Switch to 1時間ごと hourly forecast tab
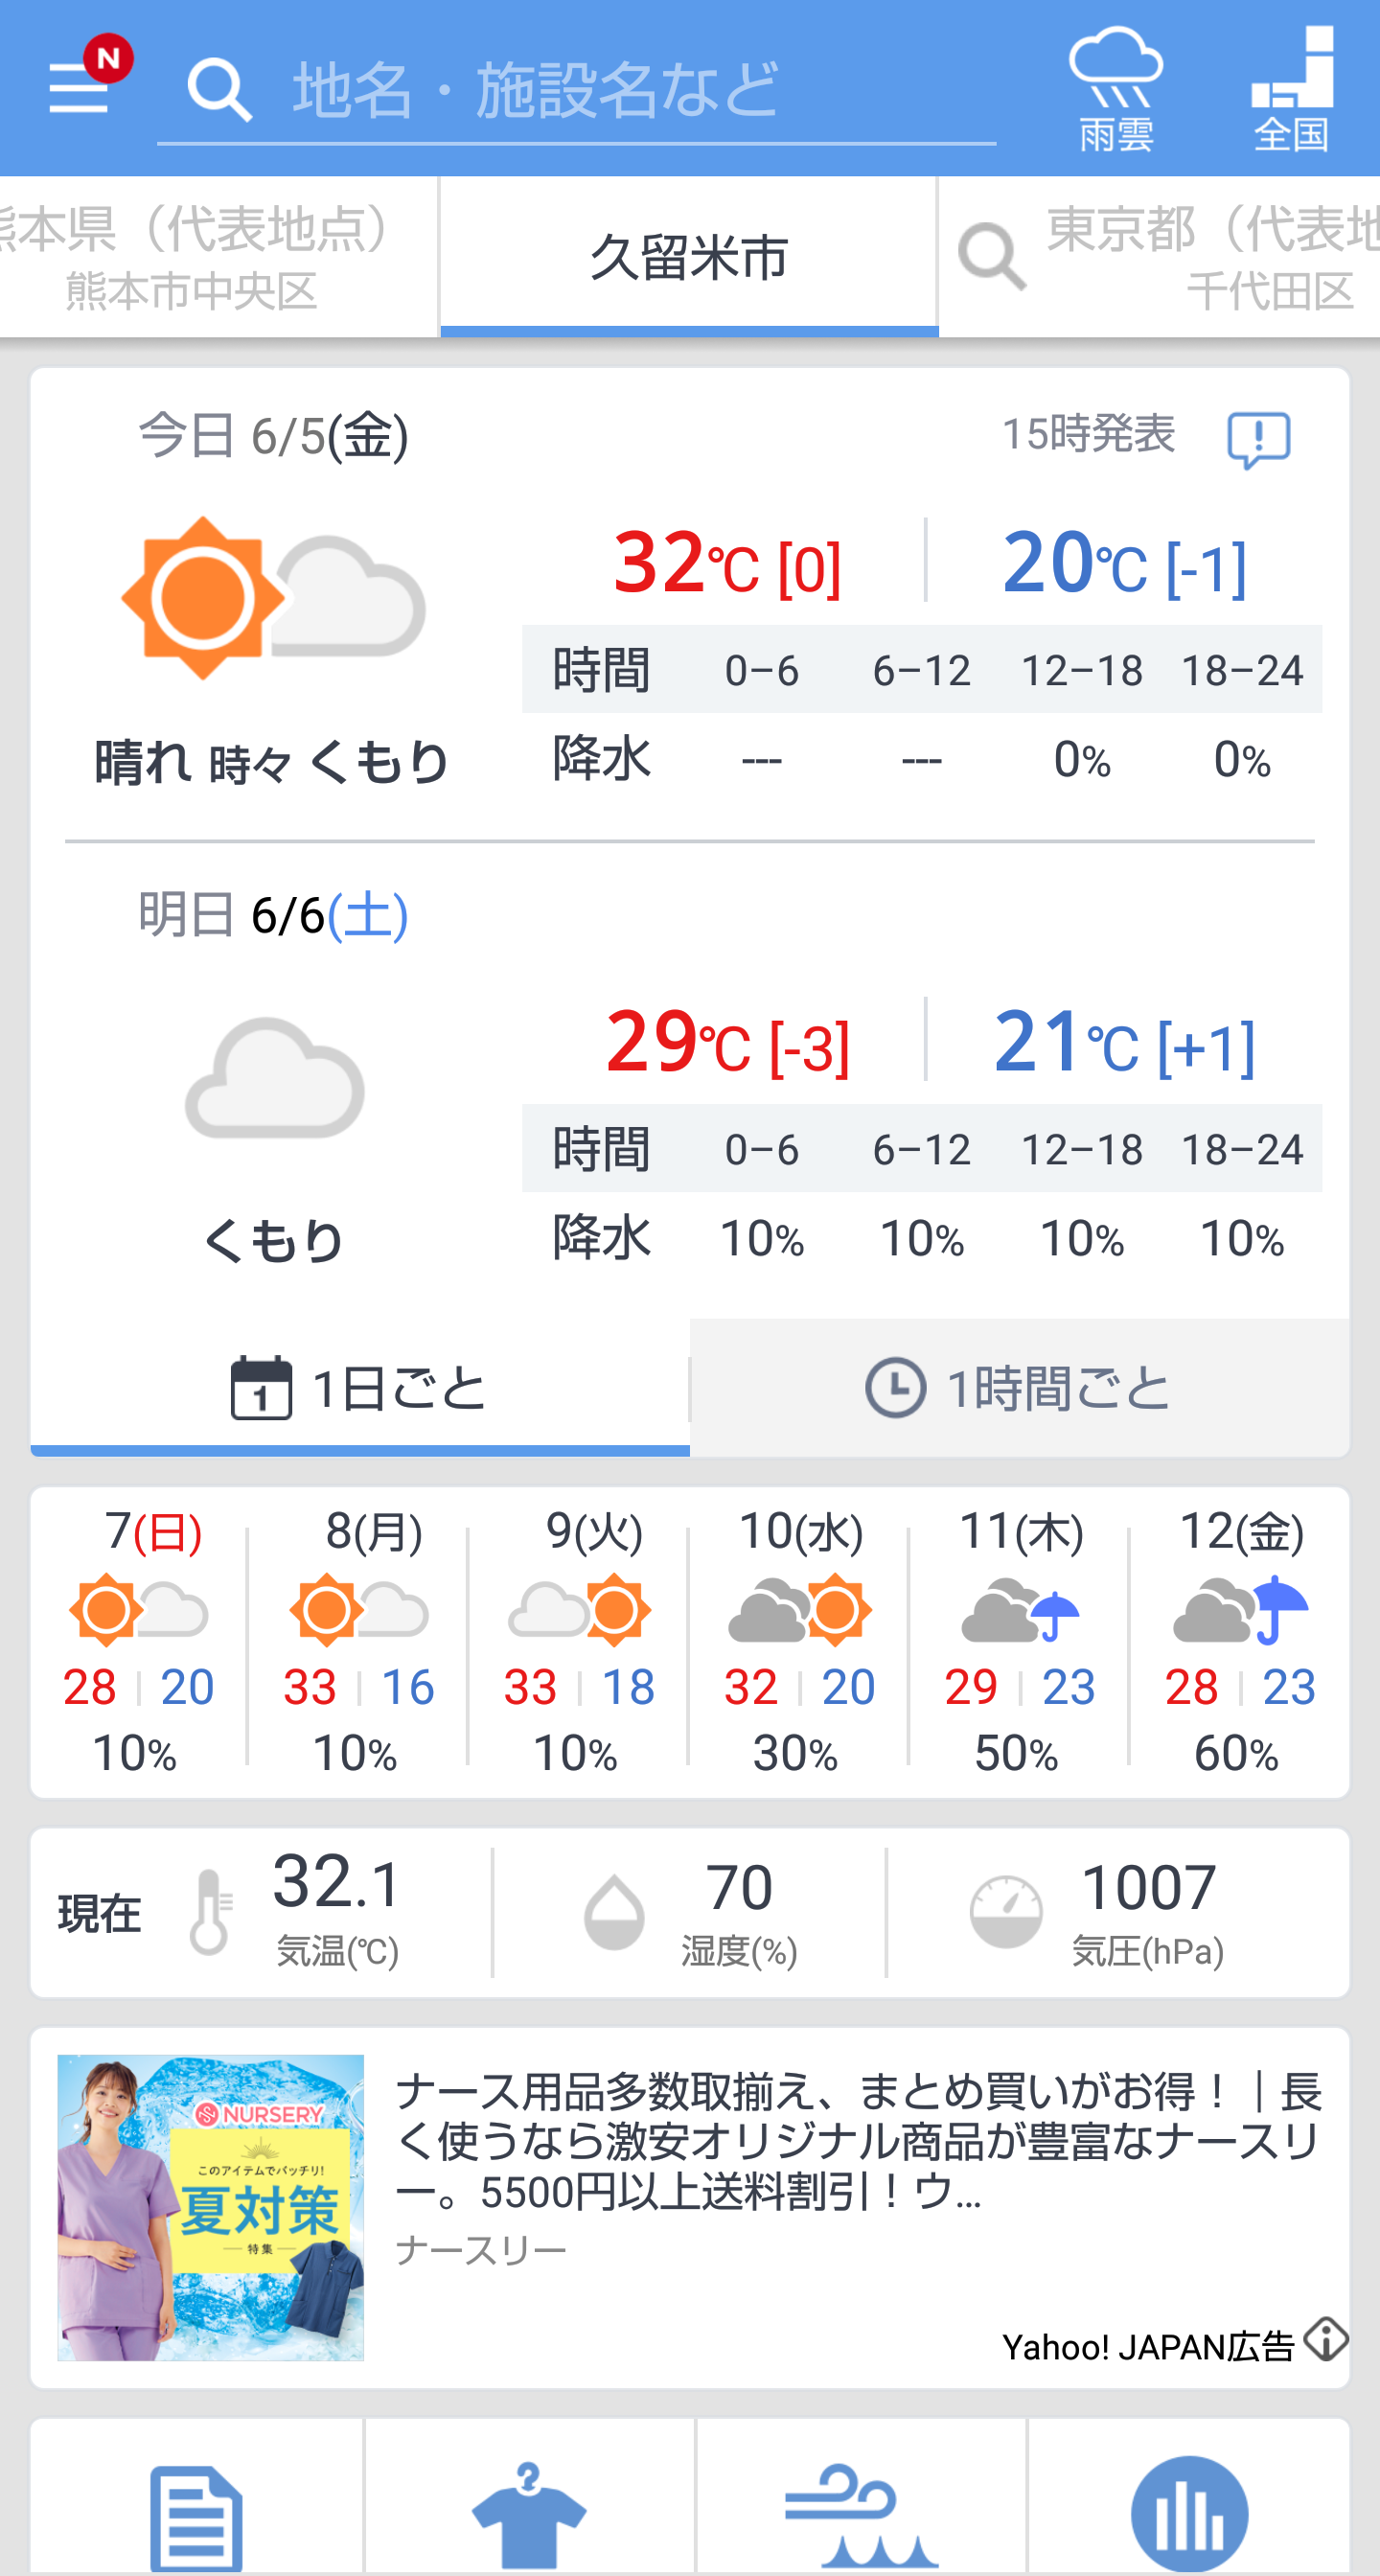Viewport: 1380px width, 2576px height. (x=1018, y=1388)
